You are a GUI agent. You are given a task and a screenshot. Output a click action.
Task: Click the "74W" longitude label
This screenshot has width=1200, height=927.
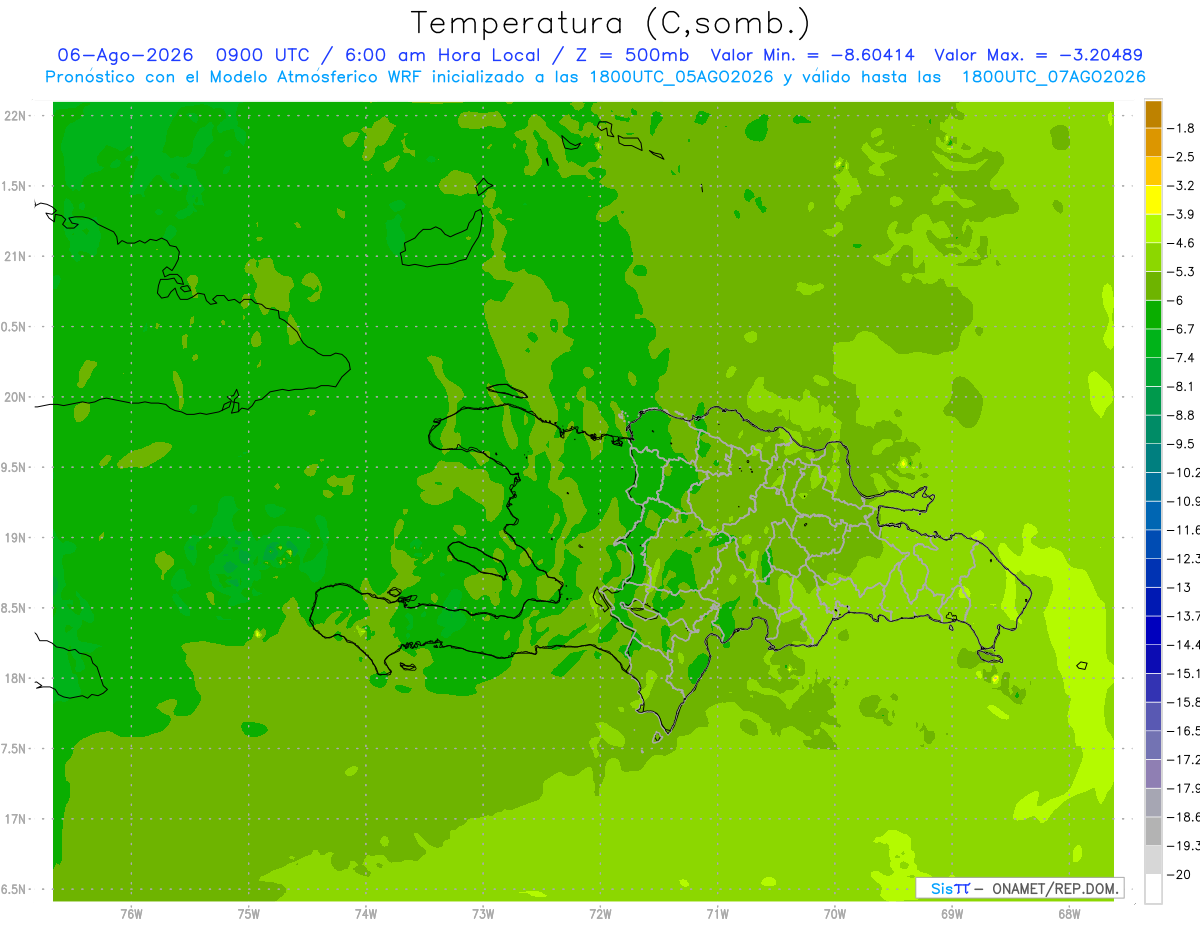(x=366, y=913)
